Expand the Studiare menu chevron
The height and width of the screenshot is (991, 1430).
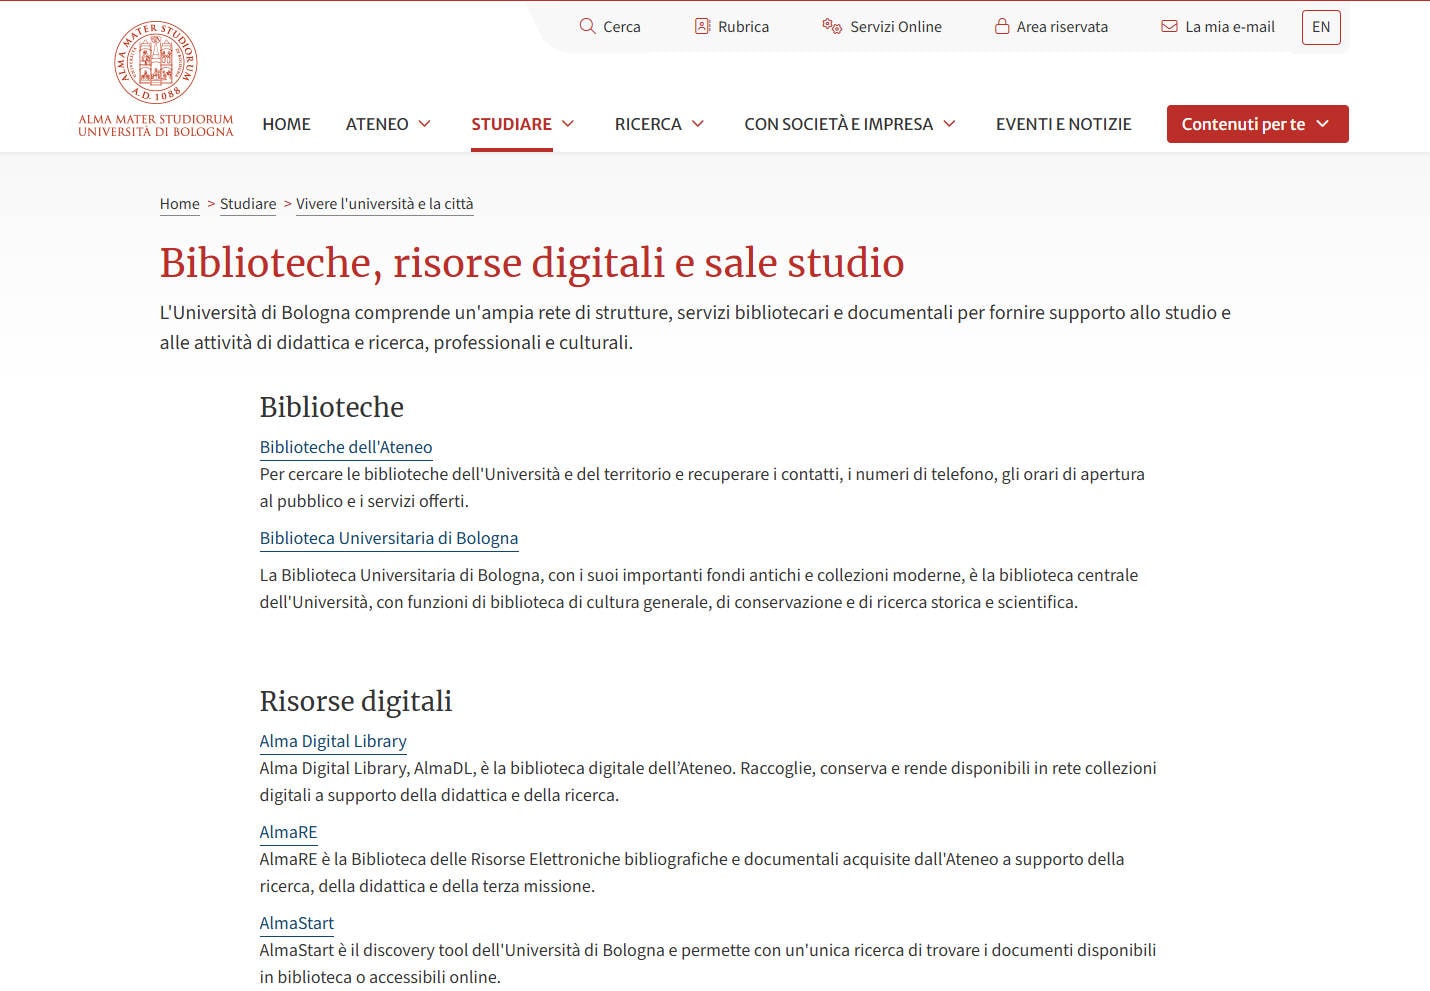coord(568,124)
